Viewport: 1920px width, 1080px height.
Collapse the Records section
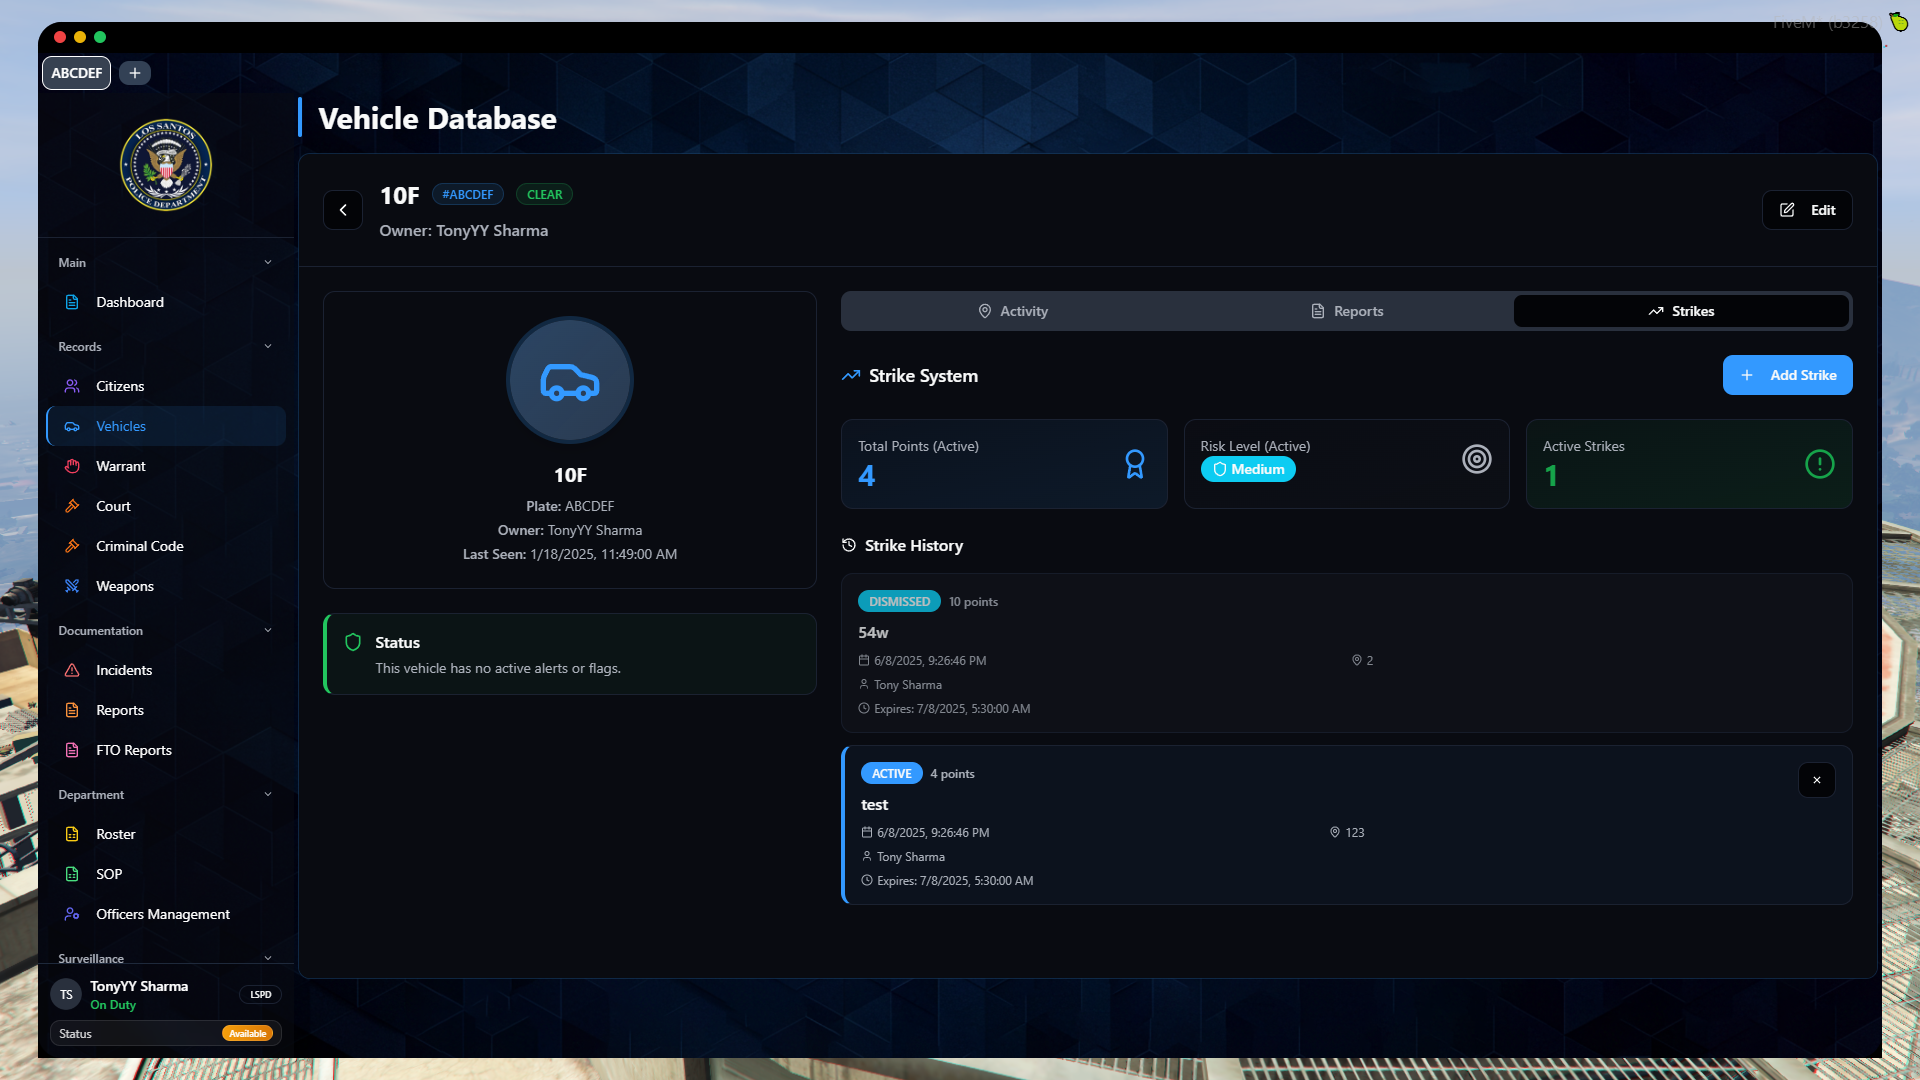pyautogui.click(x=267, y=346)
